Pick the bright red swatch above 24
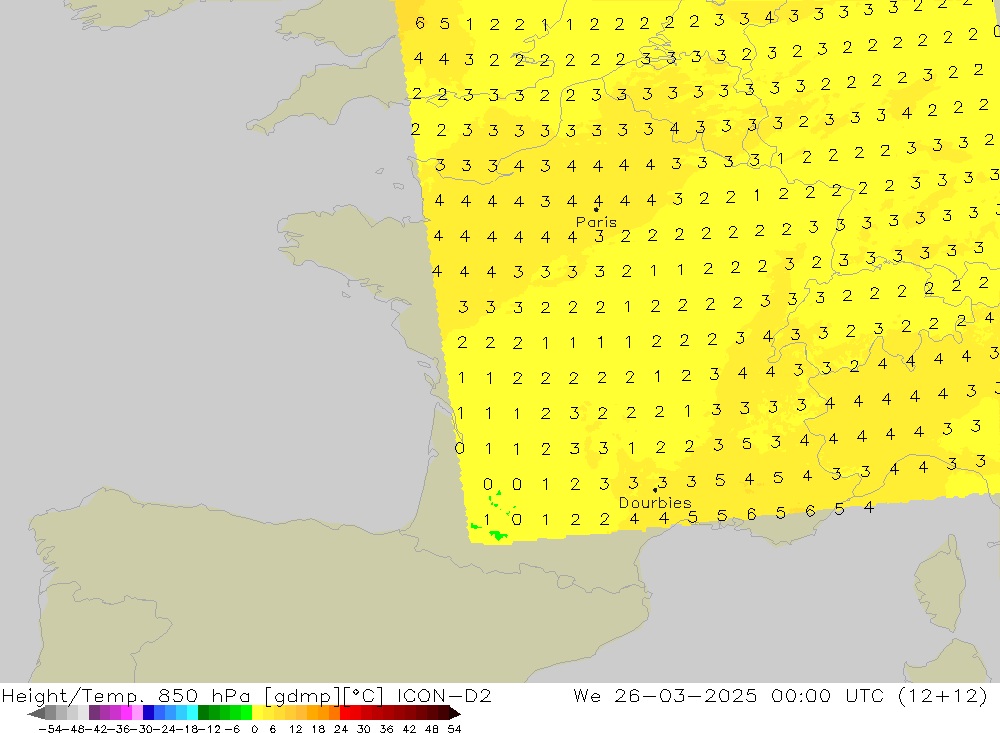 (x=345, y=713)
